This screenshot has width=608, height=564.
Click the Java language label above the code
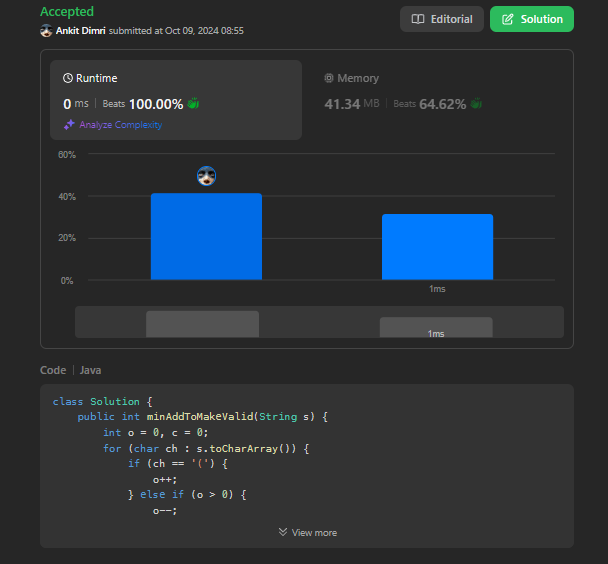[x=90, y=370]
